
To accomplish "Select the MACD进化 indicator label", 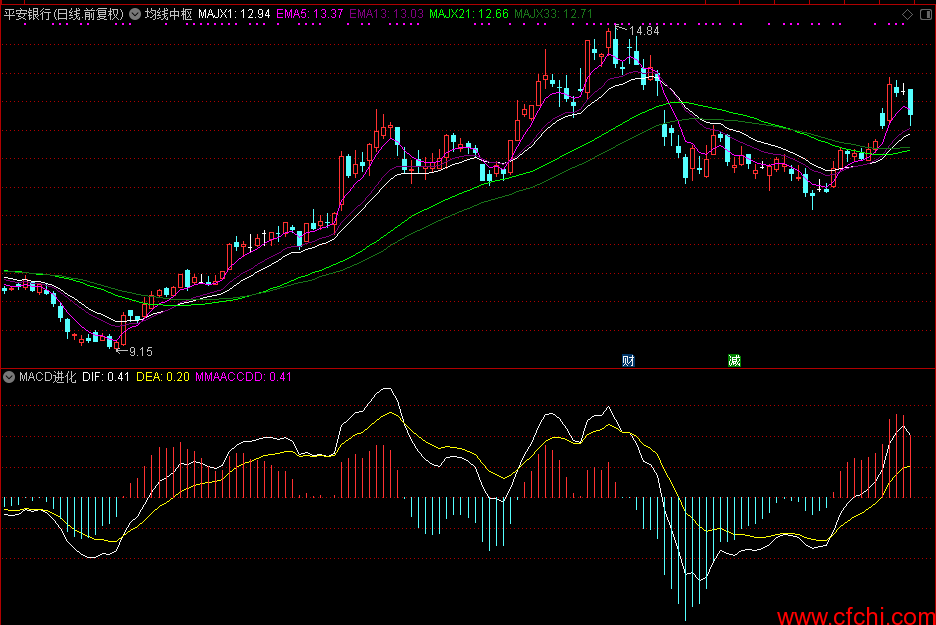I will tap(47, 377).
